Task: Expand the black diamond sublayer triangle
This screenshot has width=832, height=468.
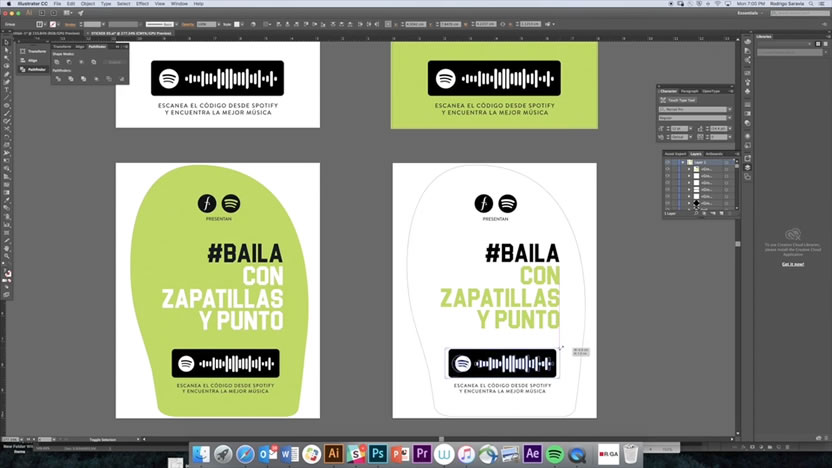Action: (689, 203)
